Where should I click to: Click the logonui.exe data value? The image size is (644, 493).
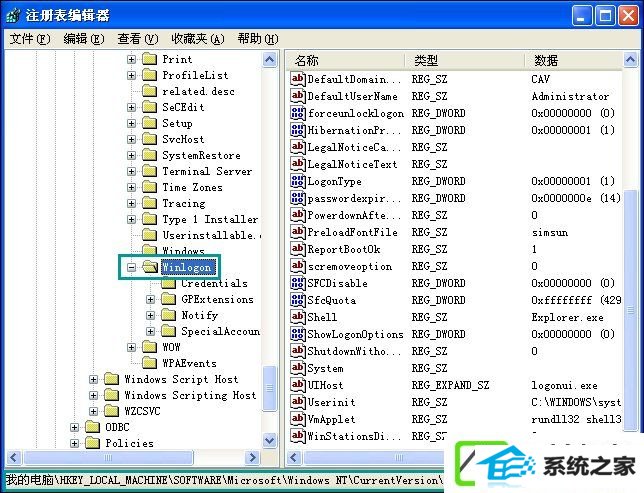pos(564,385)
